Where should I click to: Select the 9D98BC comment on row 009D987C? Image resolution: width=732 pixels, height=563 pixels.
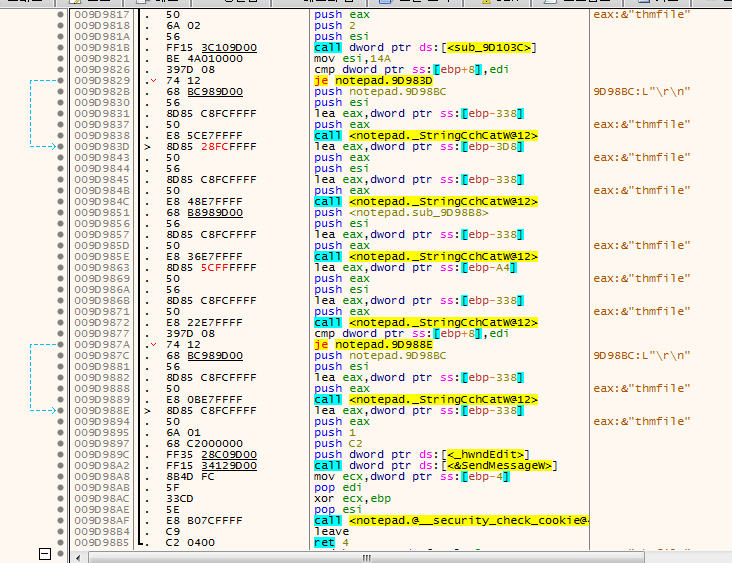click(x=642, y=356)
